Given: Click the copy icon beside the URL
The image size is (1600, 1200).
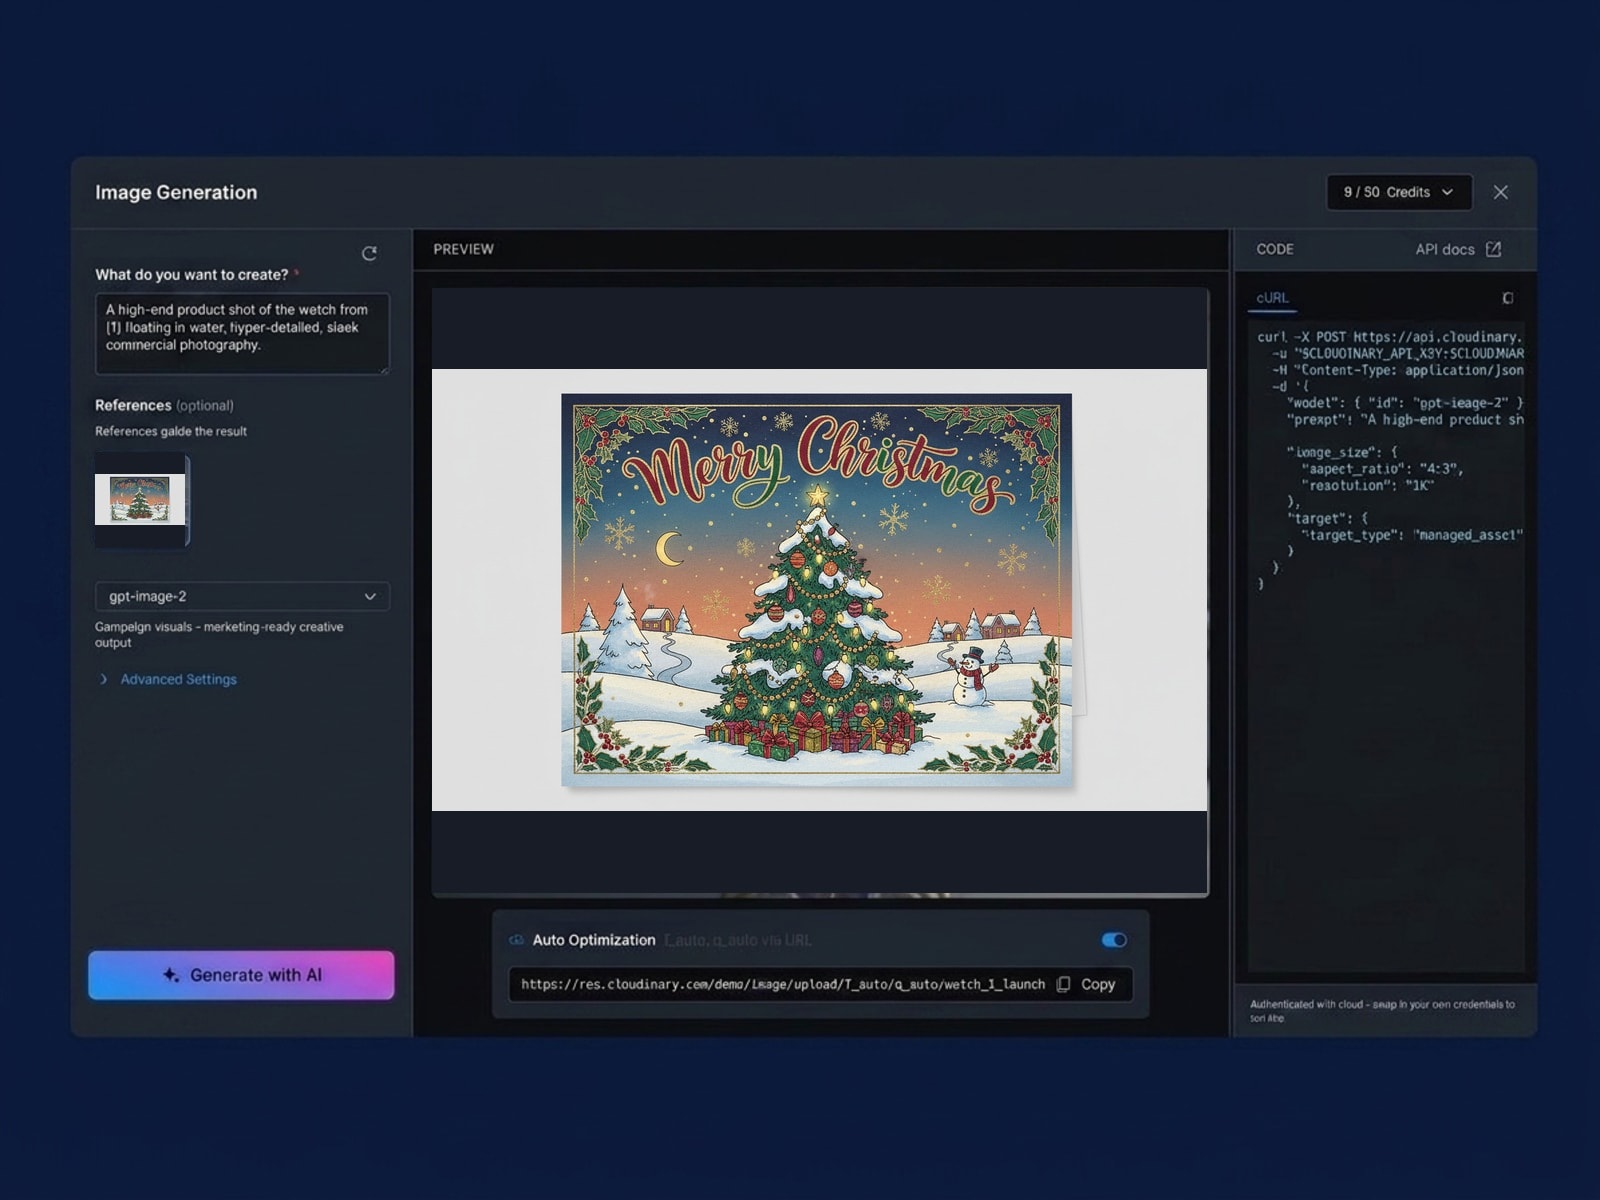Looking at the screenshot, I should (1063, 984).
